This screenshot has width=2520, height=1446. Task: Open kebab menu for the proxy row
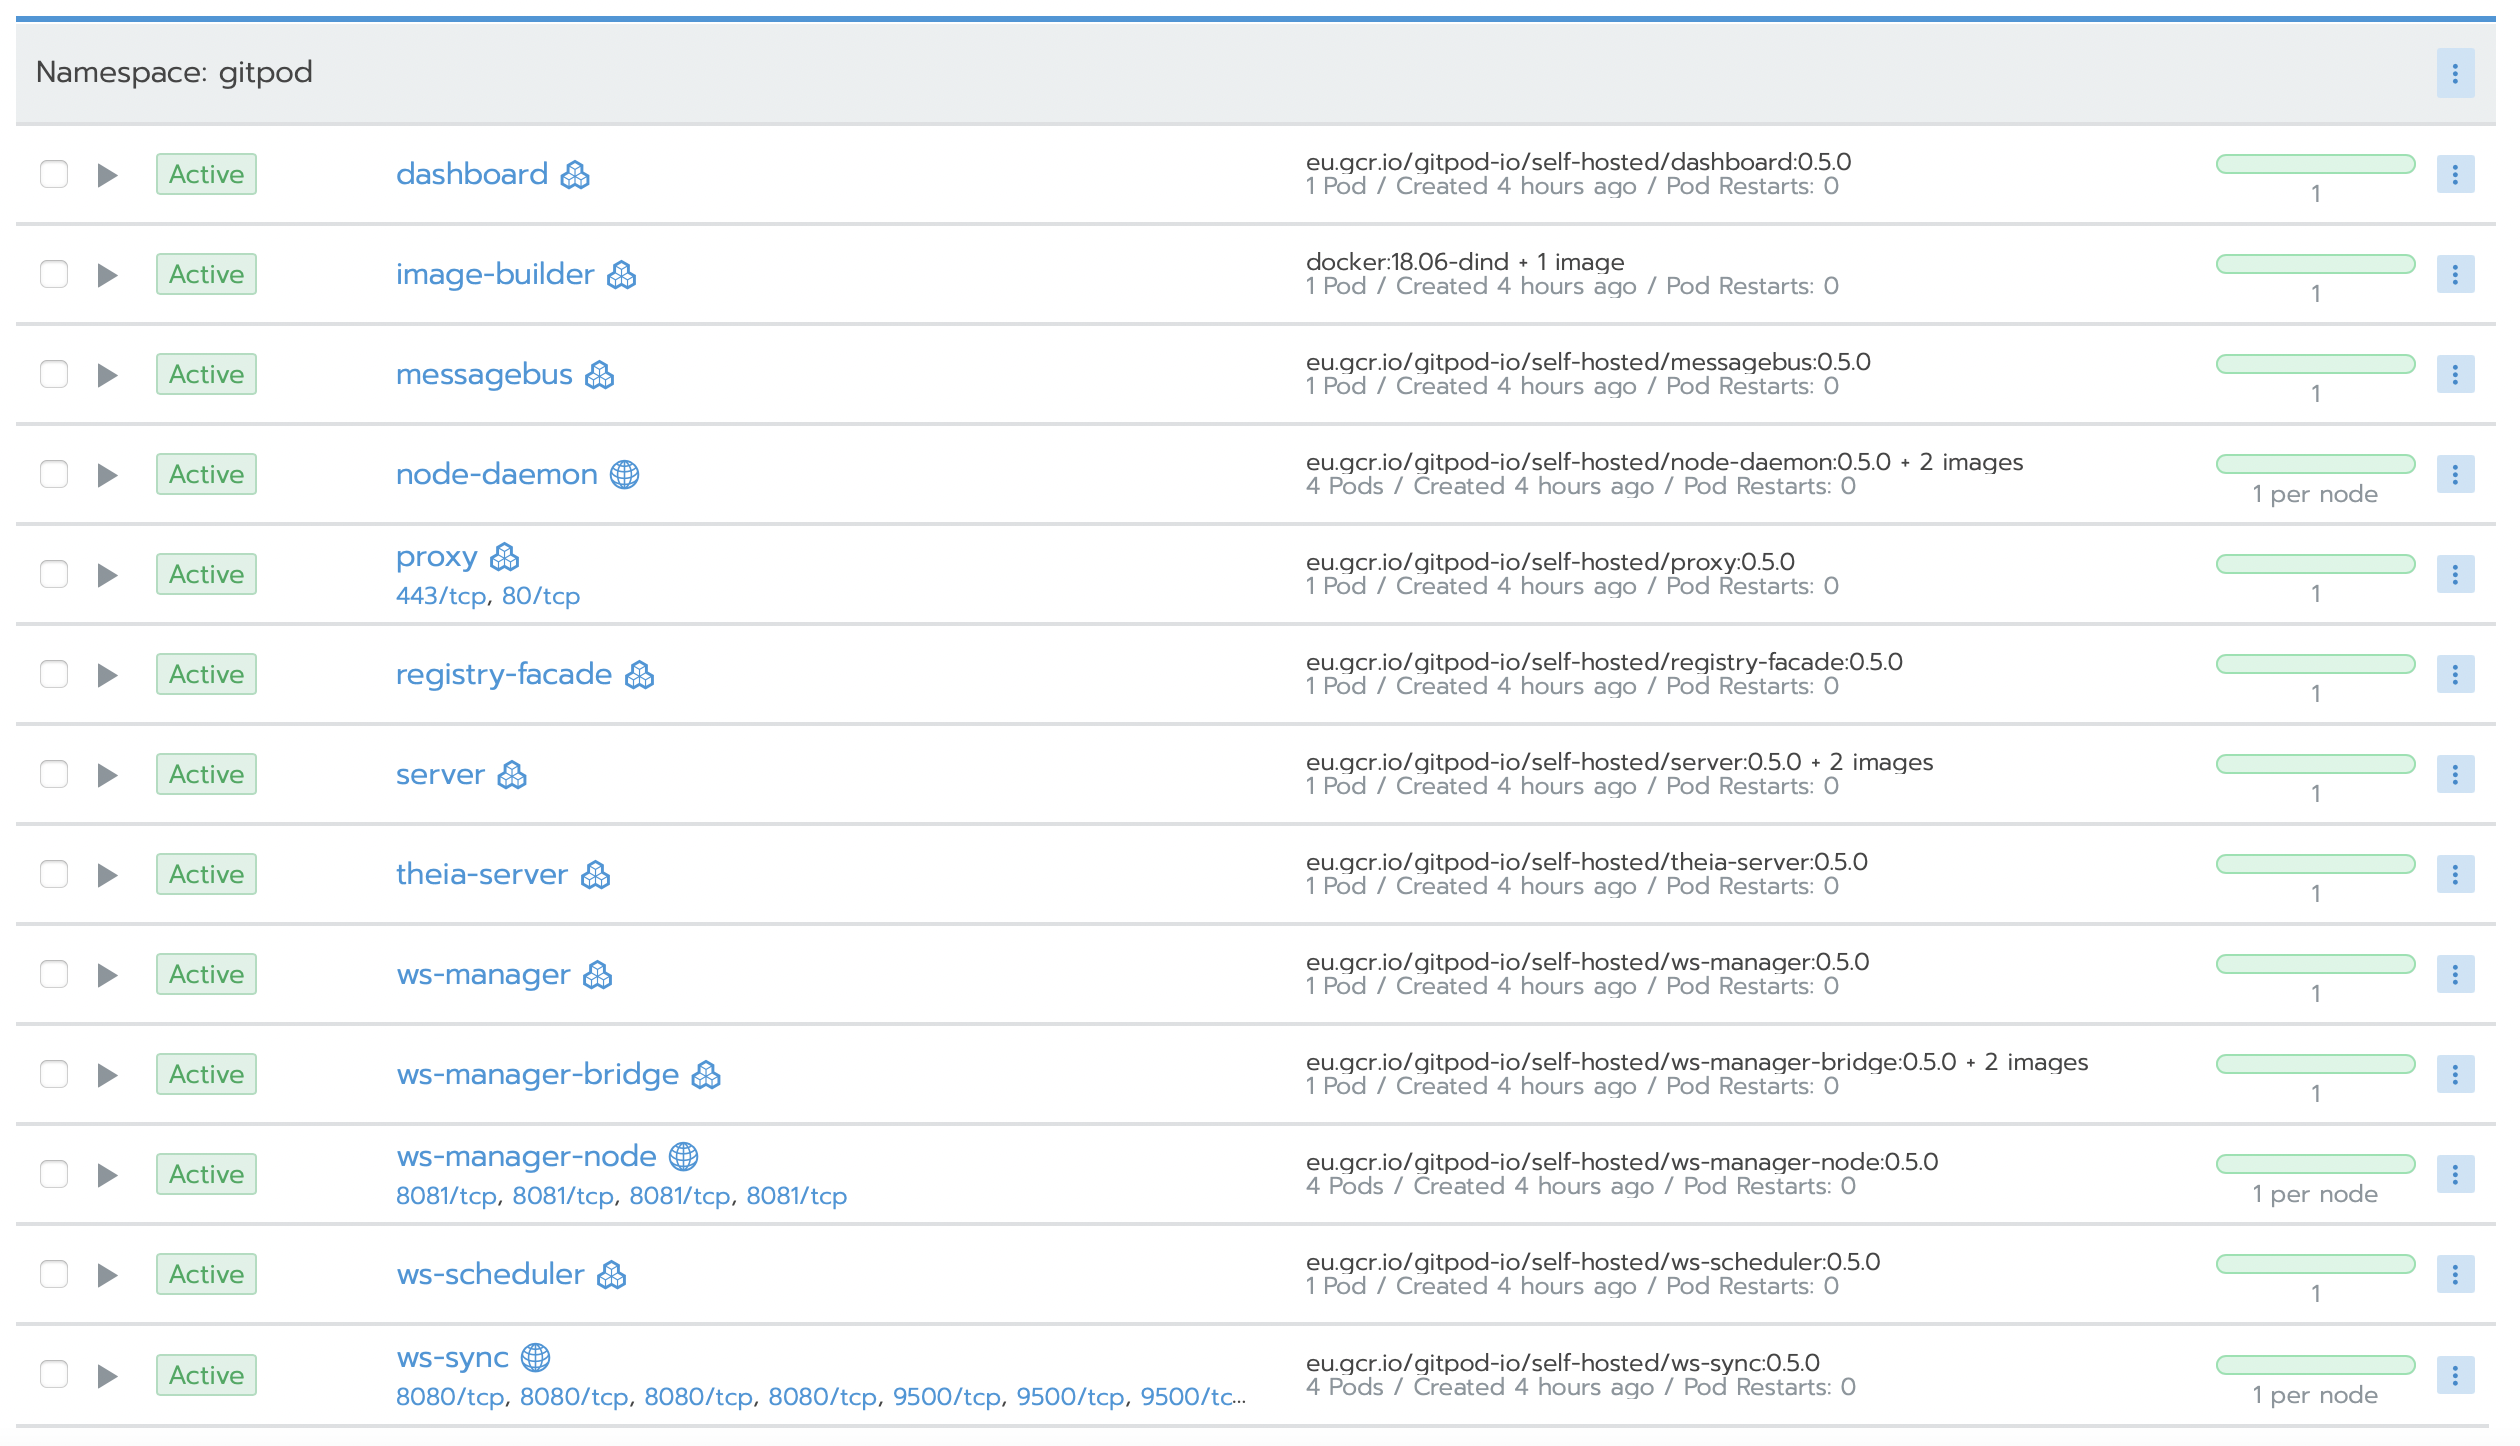[2454, 574]
